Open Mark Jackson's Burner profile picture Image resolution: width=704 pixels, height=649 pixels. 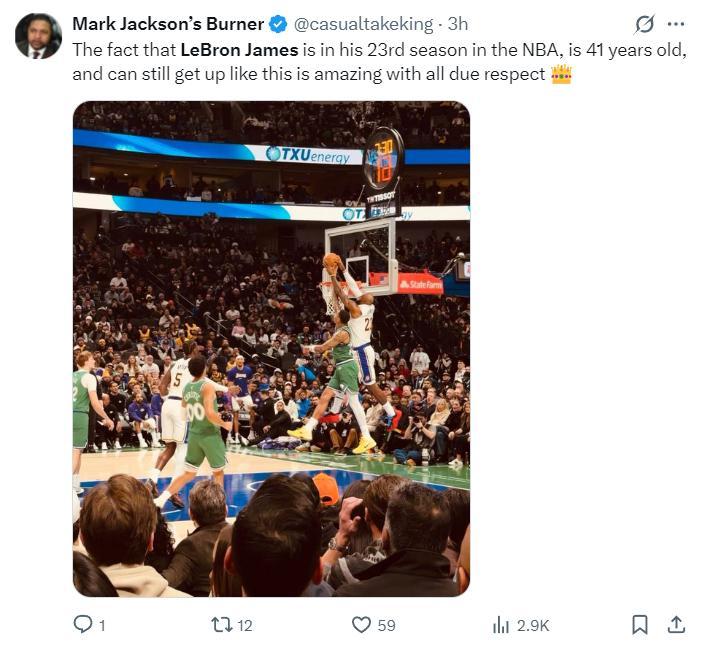38,36
